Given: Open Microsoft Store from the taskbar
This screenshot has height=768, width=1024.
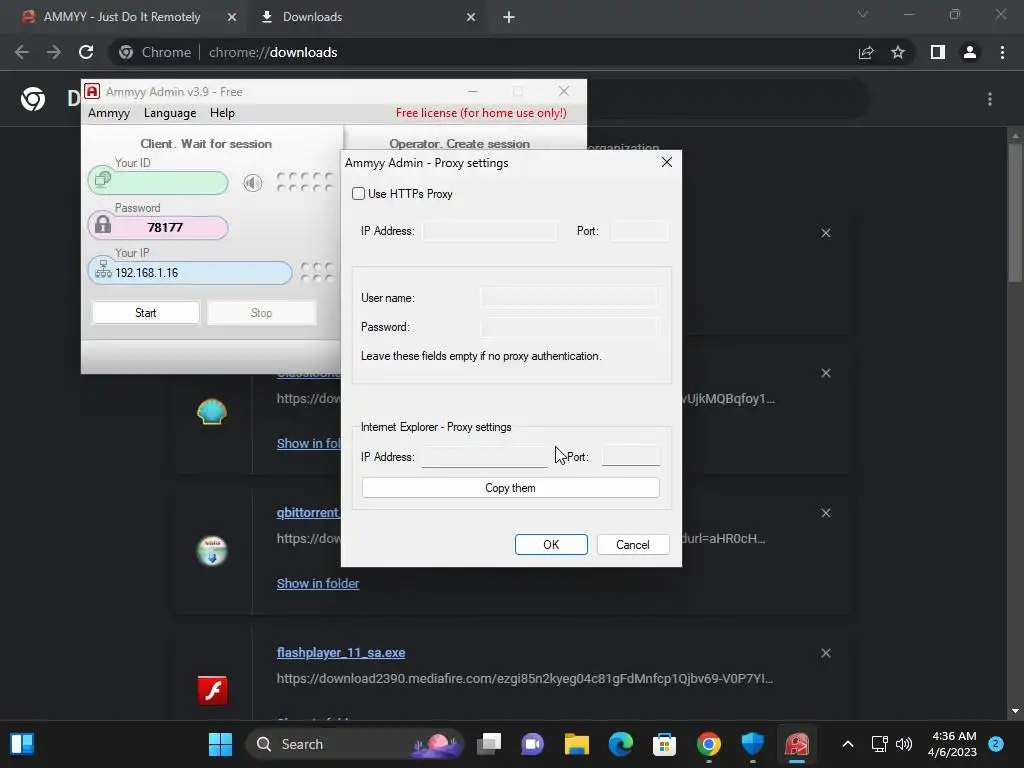Looking at the screenshot, I should [x=664, y=744].
